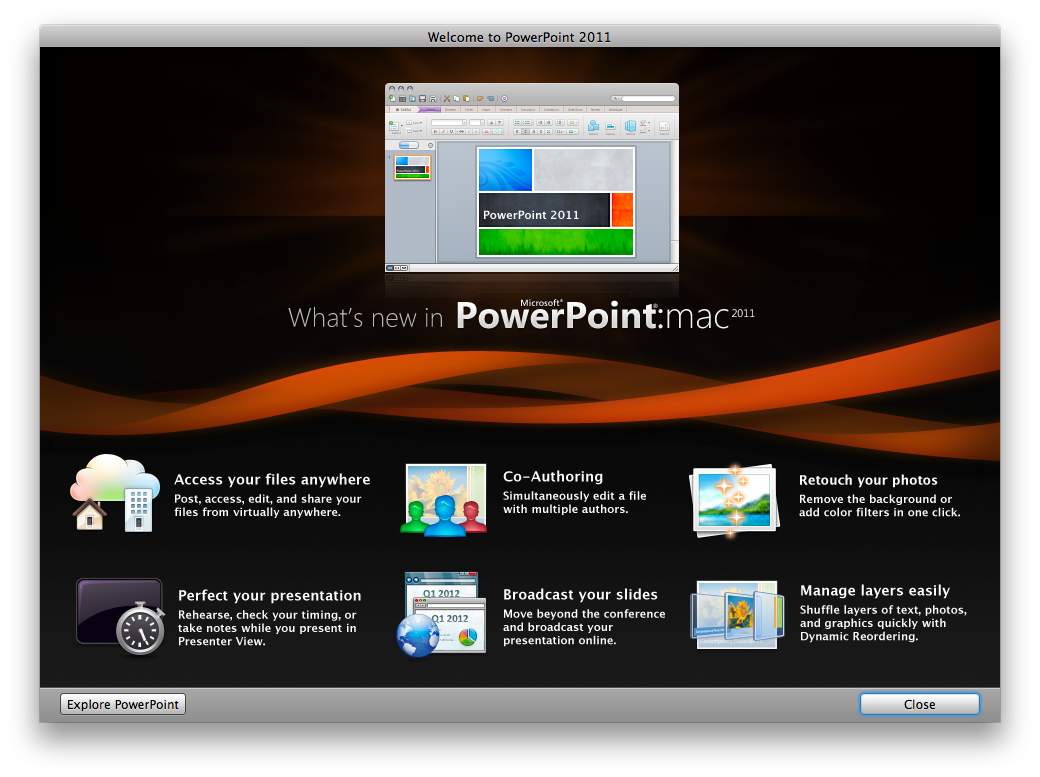Close the welcome dialog with Close button

919,704
